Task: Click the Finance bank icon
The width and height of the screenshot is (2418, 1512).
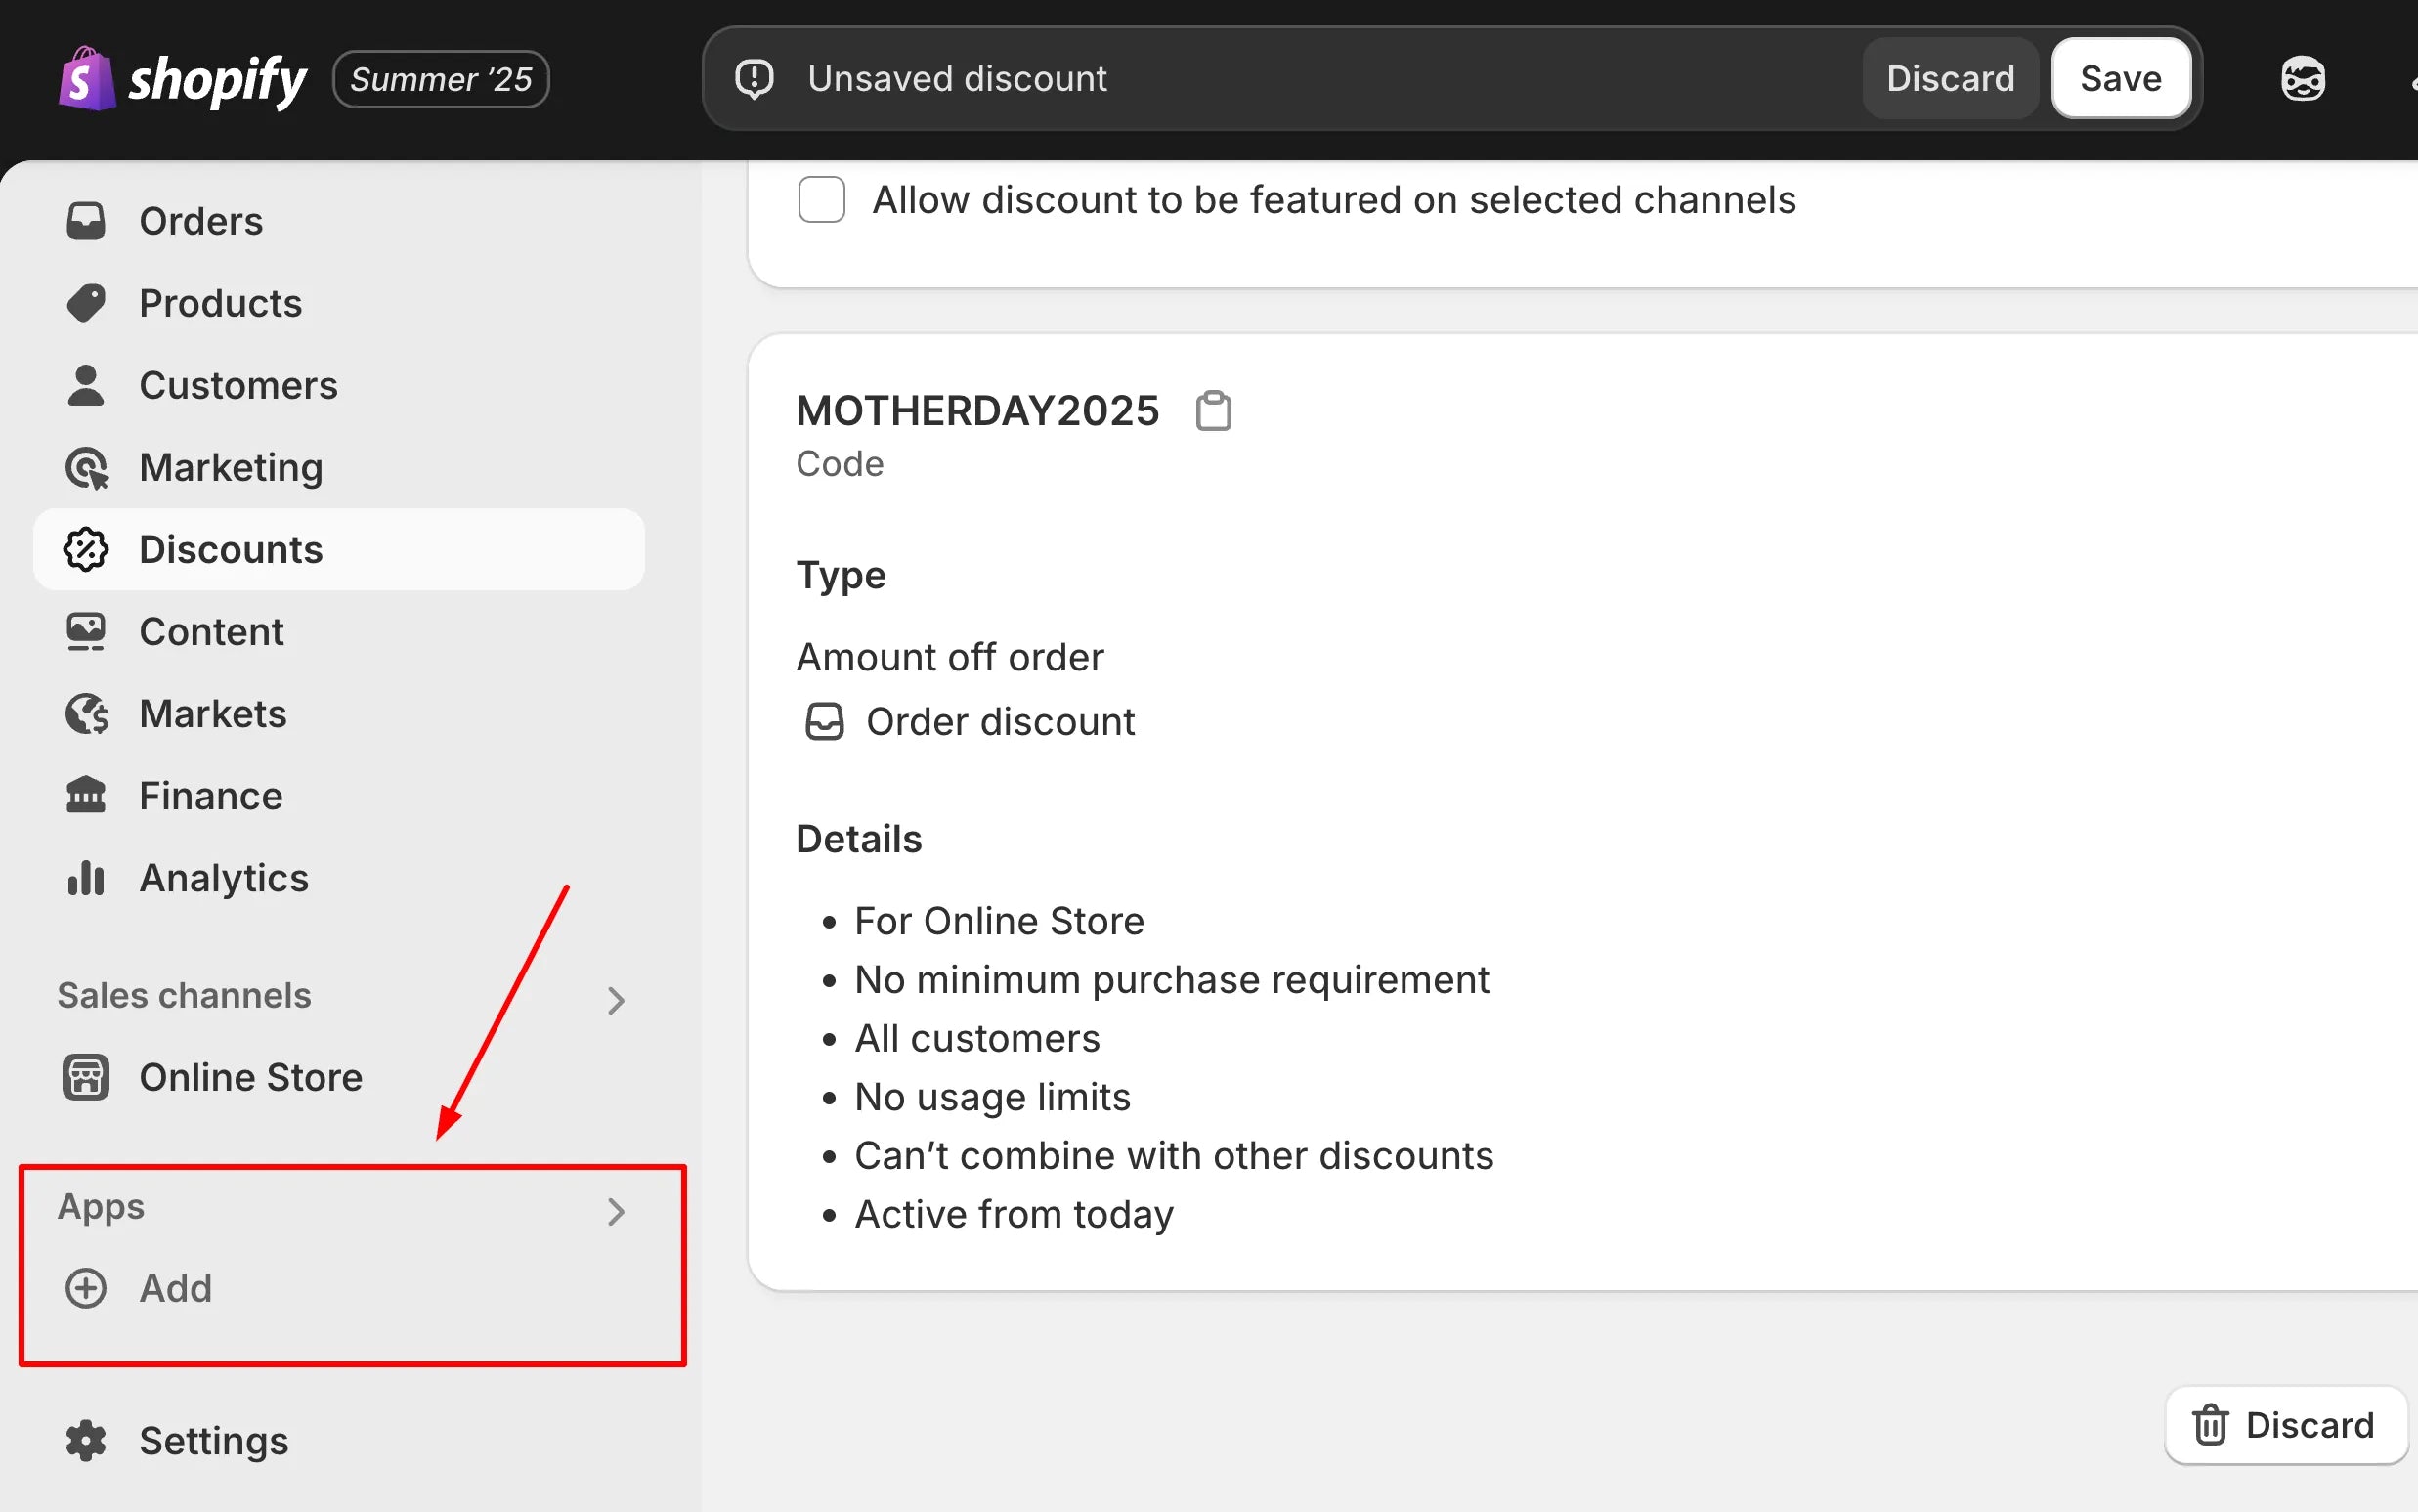Action: point(86,796)
